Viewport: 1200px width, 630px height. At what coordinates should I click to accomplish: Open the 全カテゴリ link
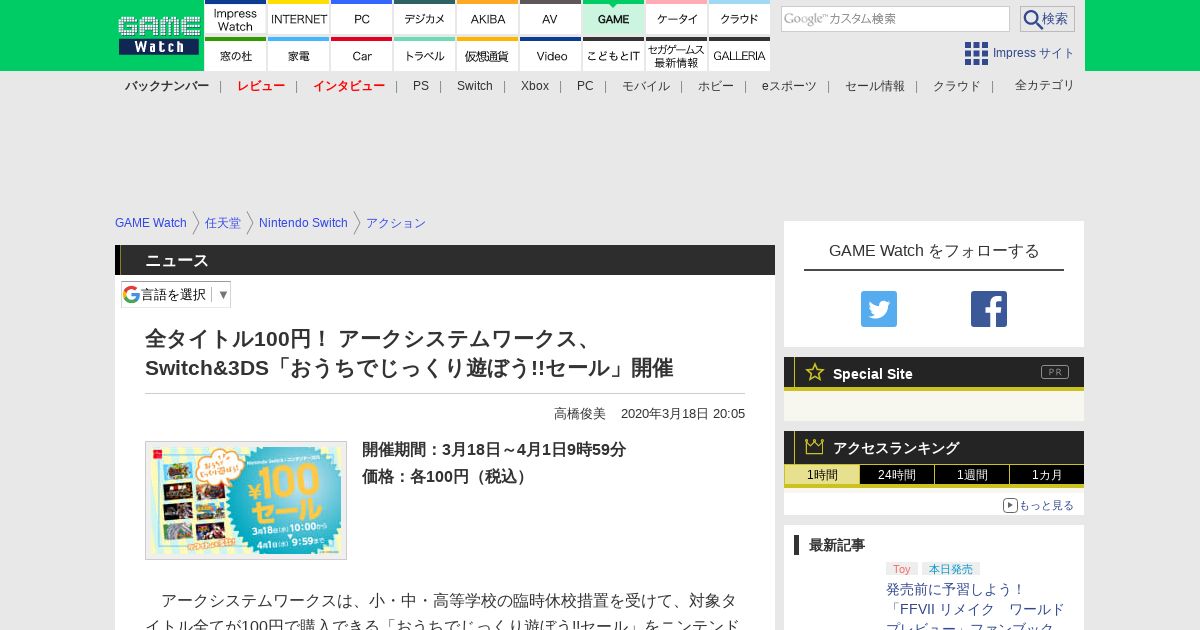1045,85
